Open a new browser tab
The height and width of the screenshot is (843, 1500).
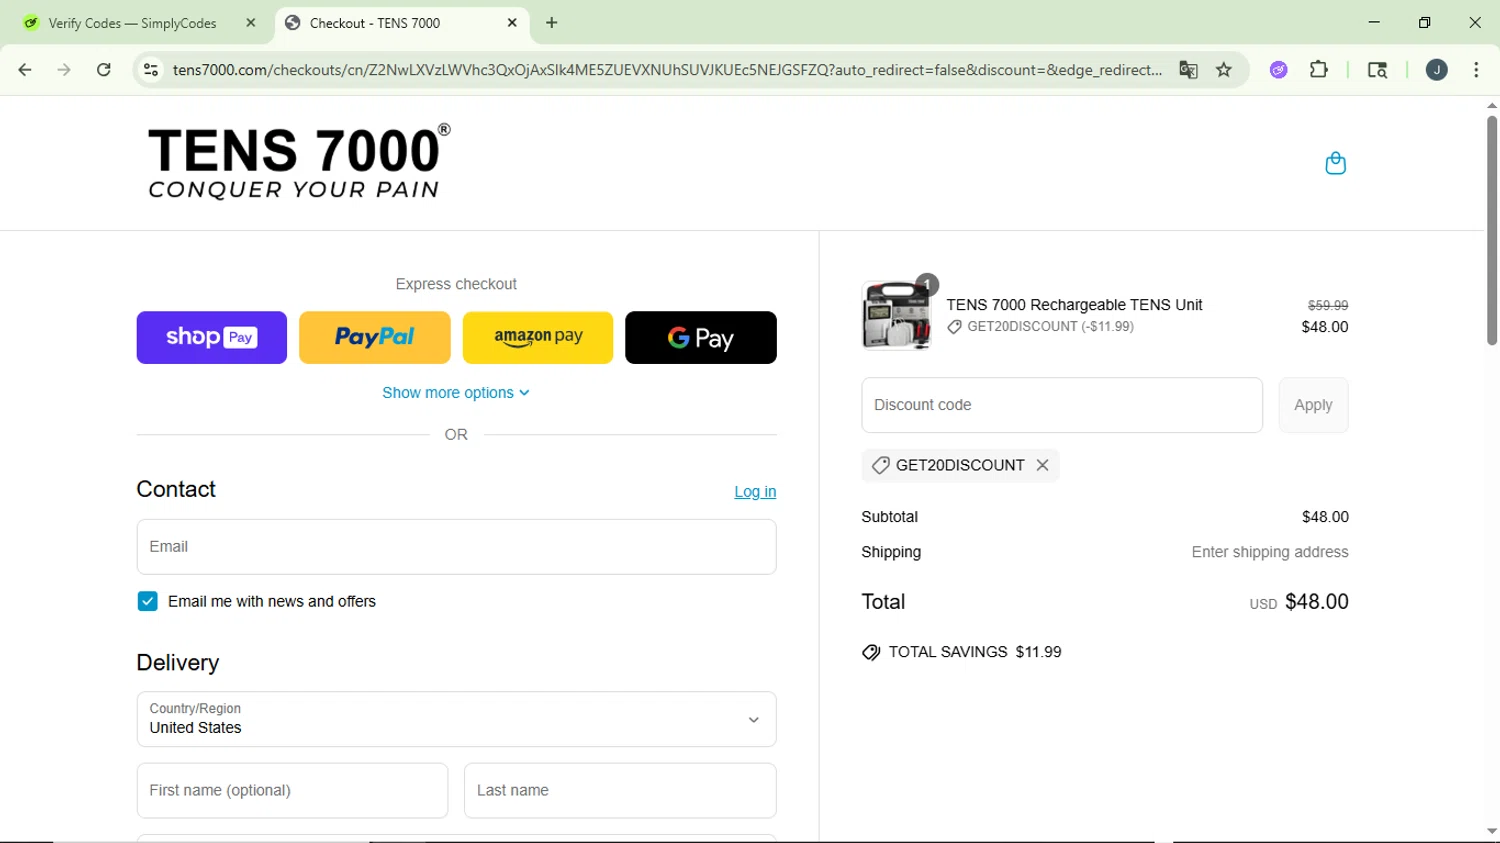[552, 23]
